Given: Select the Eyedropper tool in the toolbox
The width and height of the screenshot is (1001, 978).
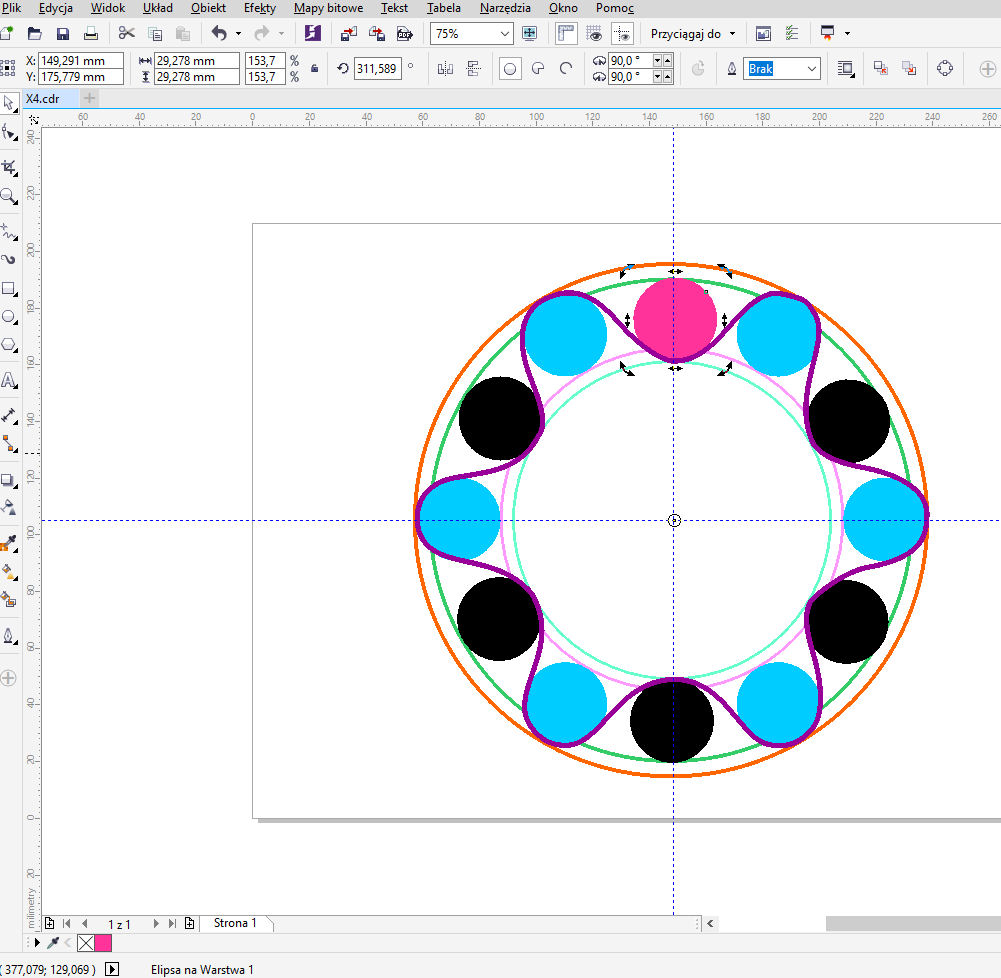Looking at the screenshot, I should [9, 543].
